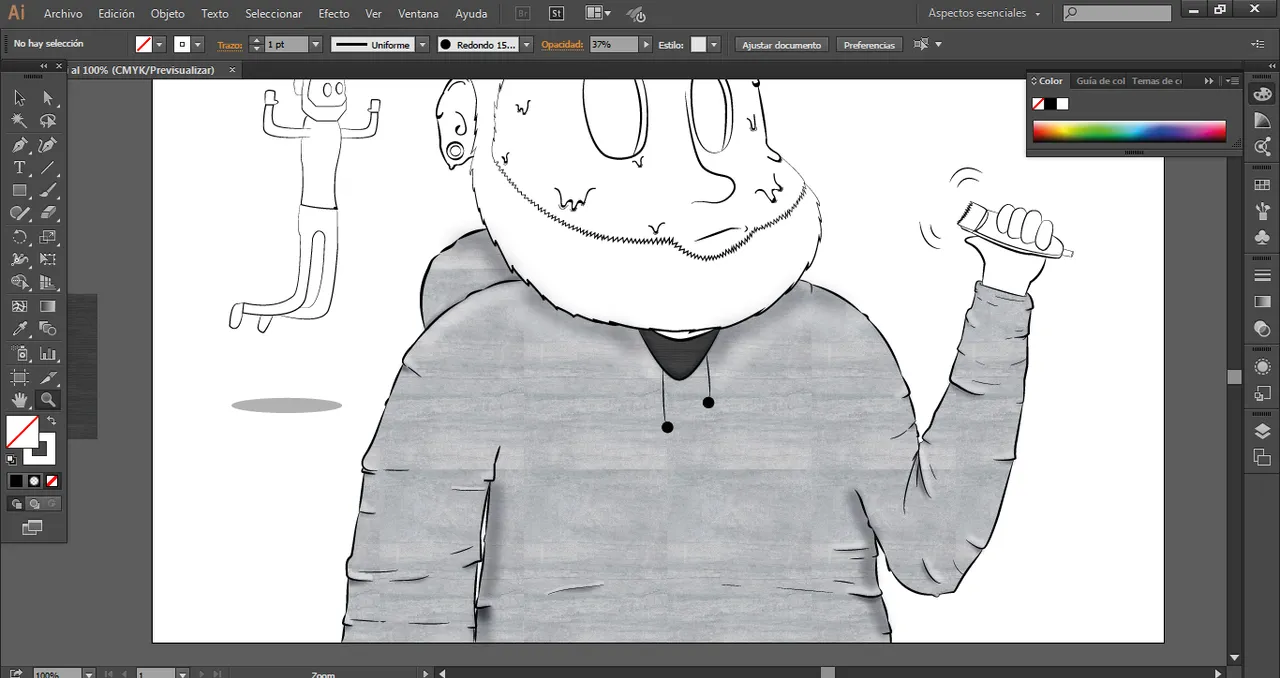The image size is (1280, 678).
Task: Click the Ajustar documento button
Action: 781,45
